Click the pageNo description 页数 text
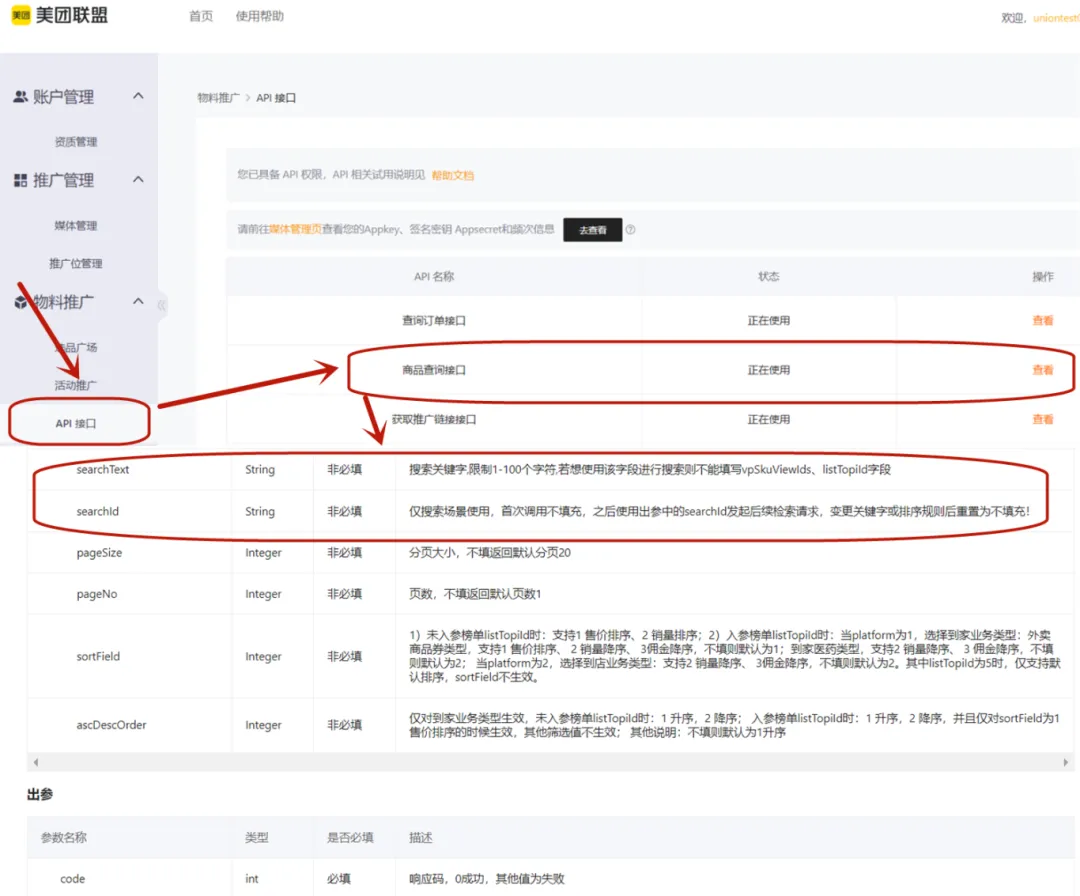 tap(475, 594)
